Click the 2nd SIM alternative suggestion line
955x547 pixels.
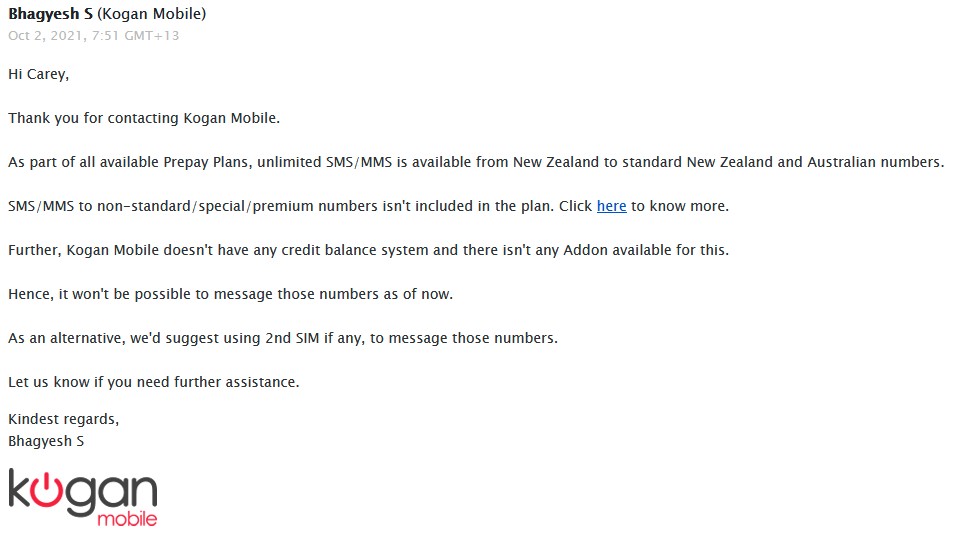[283, 338]
